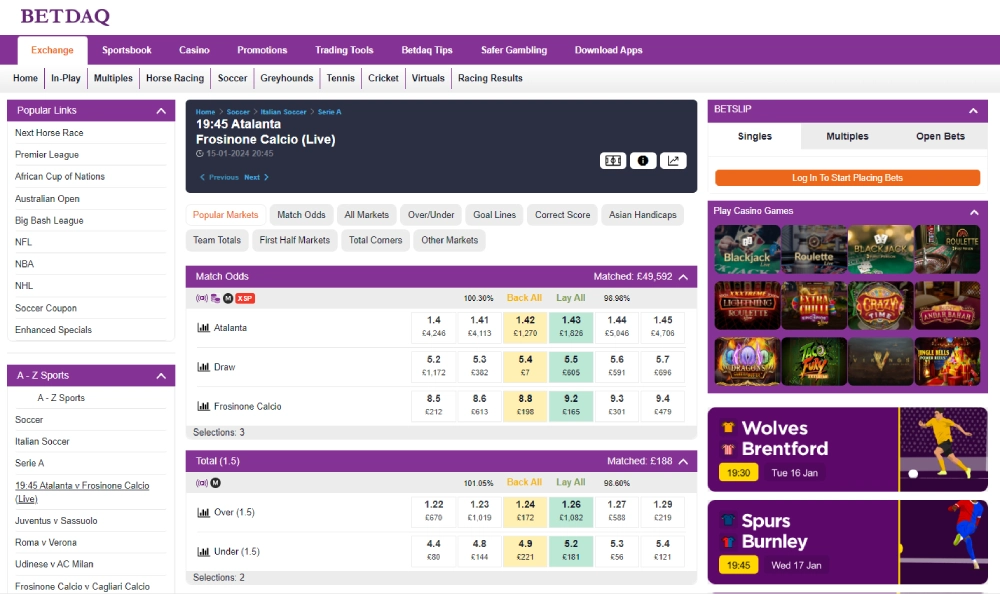The image size is (1000, 594).
Task: Back Atalanta at odds of 1.42
Action: point(524,327)
